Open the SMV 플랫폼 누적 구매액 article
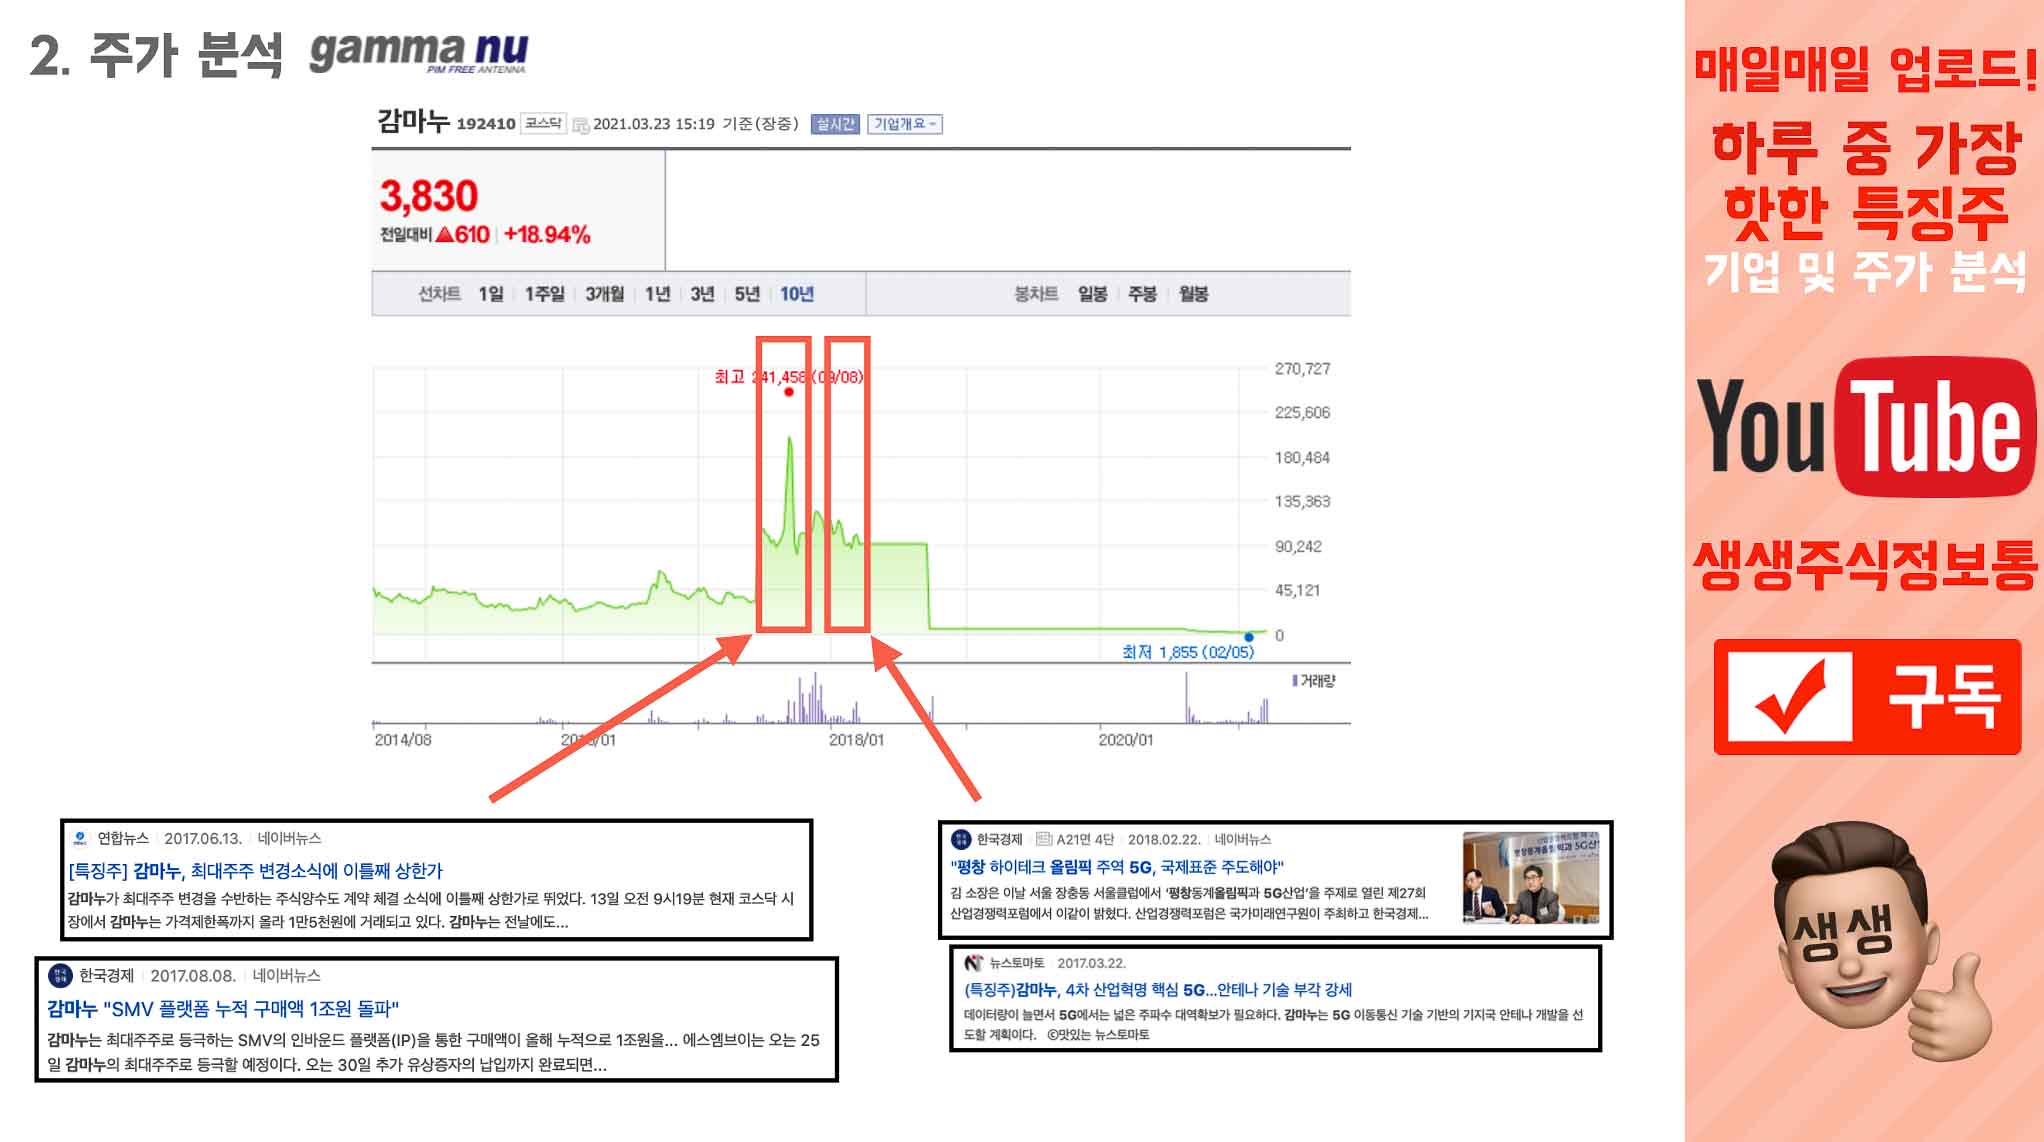2044x1142 pixels. pos(223,1008)
